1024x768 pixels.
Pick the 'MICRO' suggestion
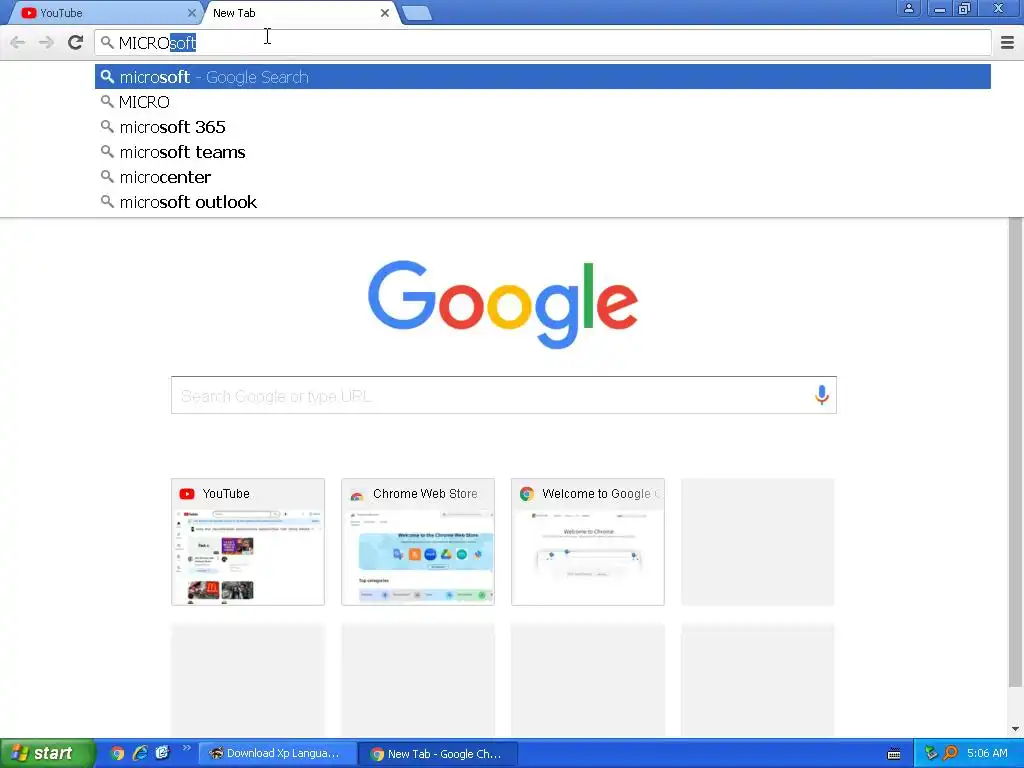(543, 102)
